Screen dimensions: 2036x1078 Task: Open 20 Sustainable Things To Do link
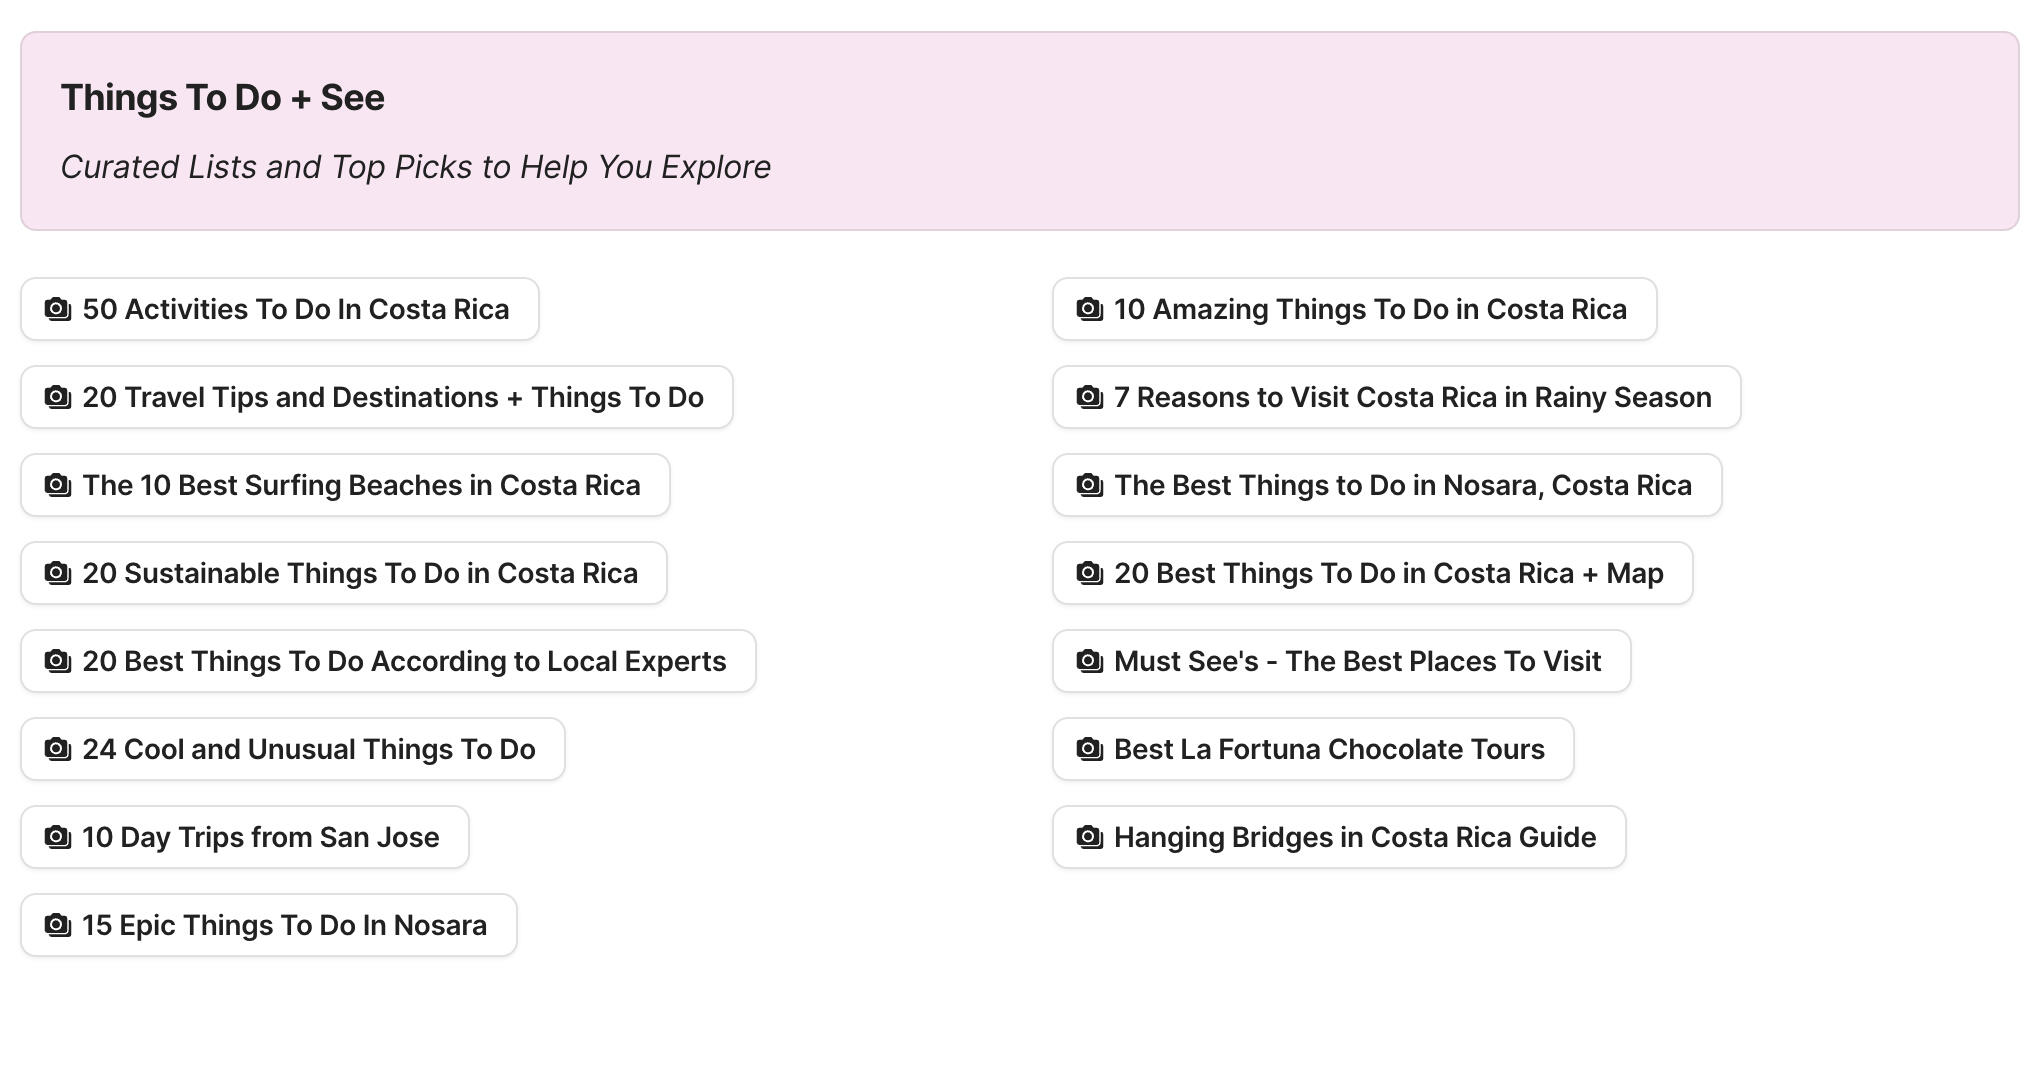(x=359, y=573)
